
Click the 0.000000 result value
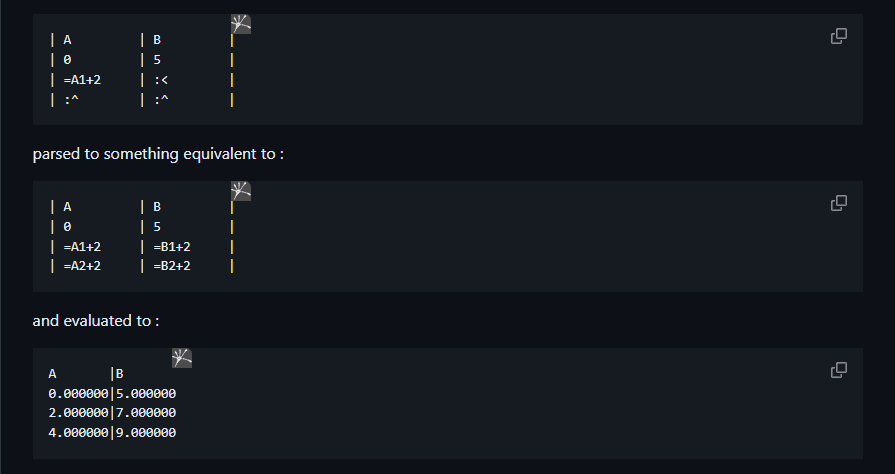pyautogui.click(x=78, y=394)
